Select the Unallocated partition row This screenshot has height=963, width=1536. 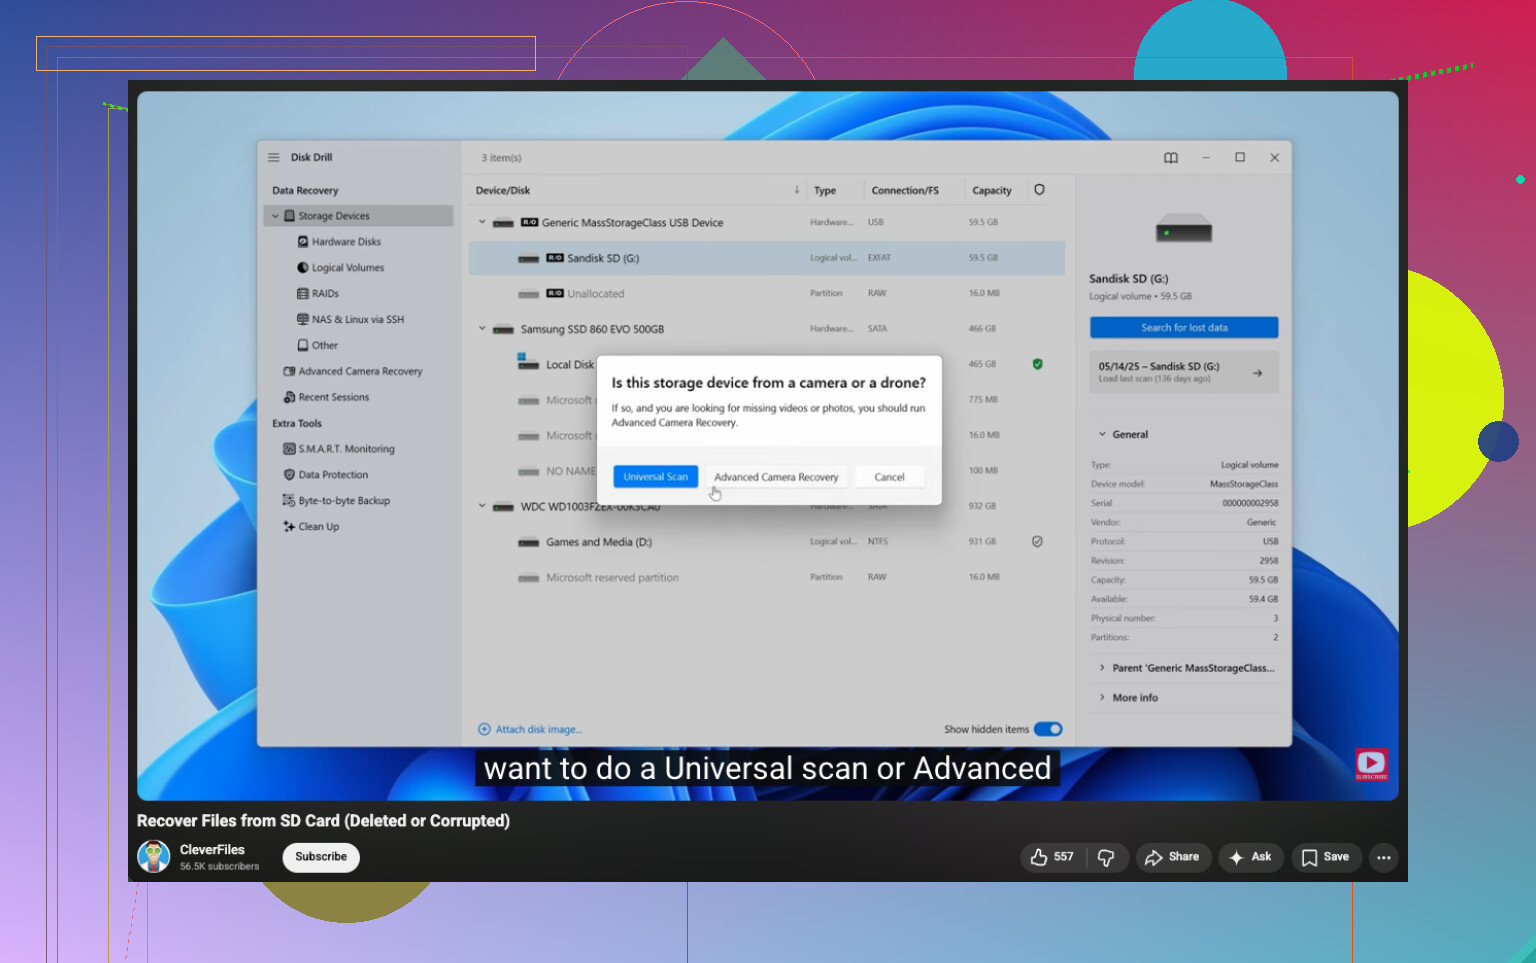[x=767, y=294]
